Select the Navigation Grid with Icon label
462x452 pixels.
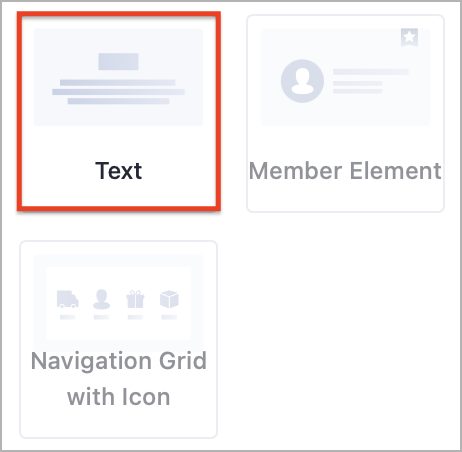click(x=119, y=379)
